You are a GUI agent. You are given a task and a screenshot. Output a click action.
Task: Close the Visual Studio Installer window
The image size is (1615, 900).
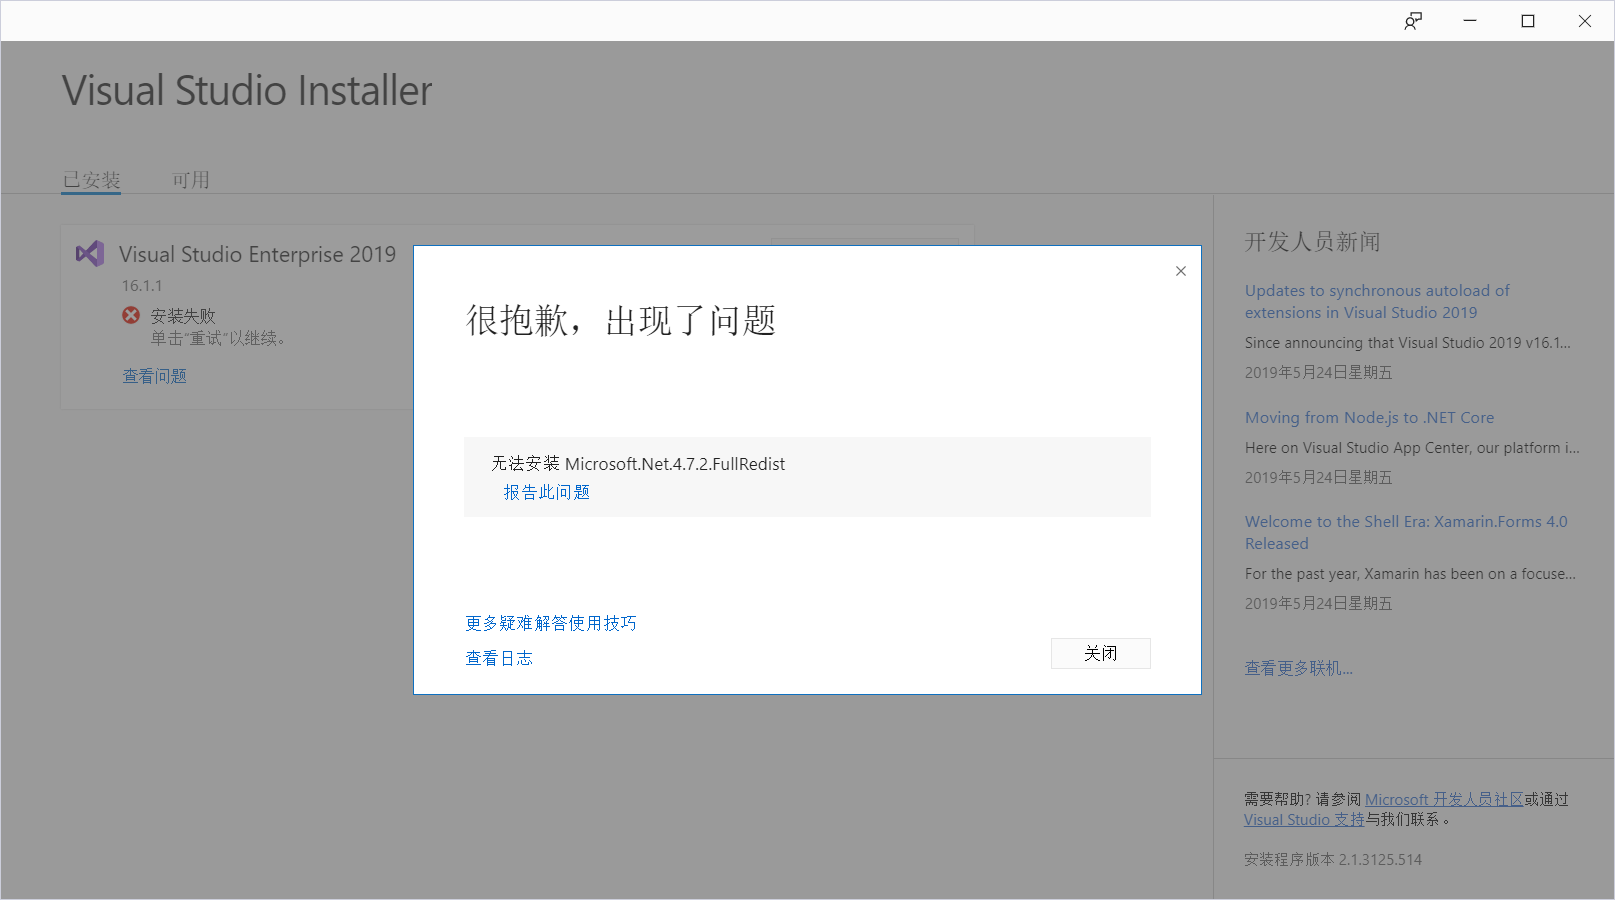click(x=1585, y=21)
